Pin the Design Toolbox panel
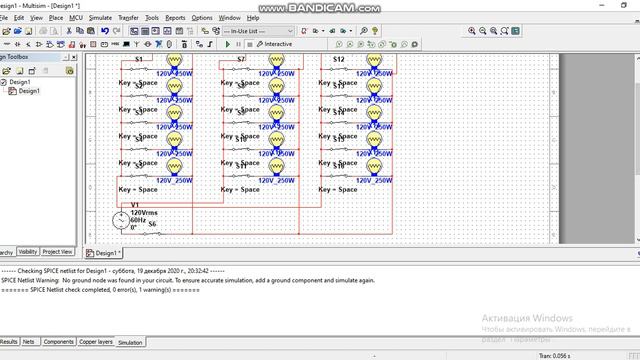 (66, 57)
